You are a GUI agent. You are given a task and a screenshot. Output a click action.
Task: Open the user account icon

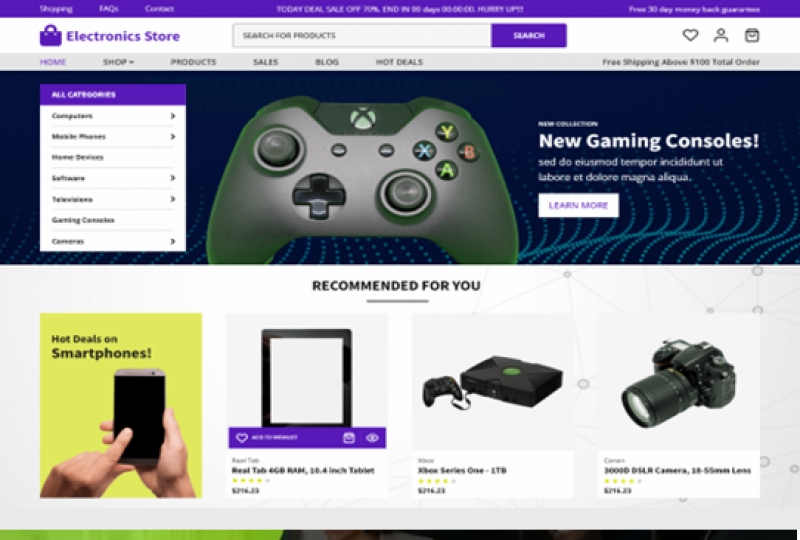[x=721, y=35]
